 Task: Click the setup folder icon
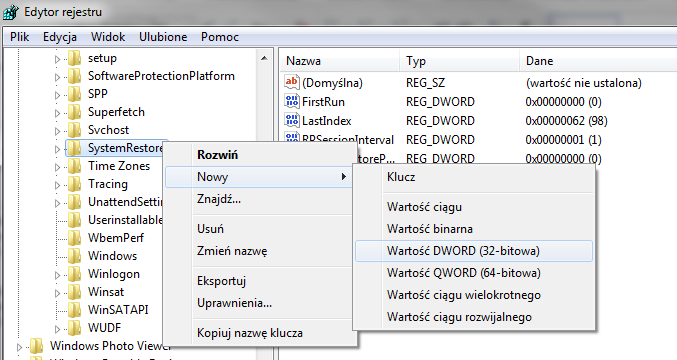(x=75, y=58)
